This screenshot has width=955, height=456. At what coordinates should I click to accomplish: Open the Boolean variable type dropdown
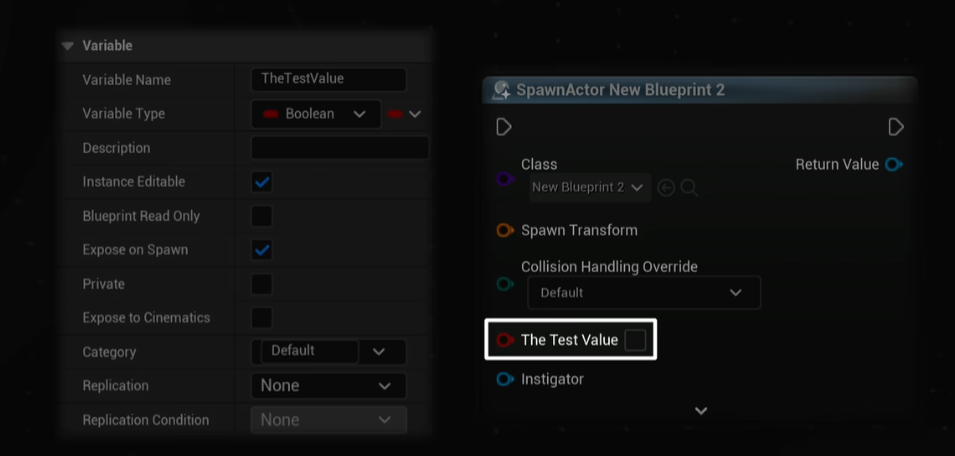point(315,114)
